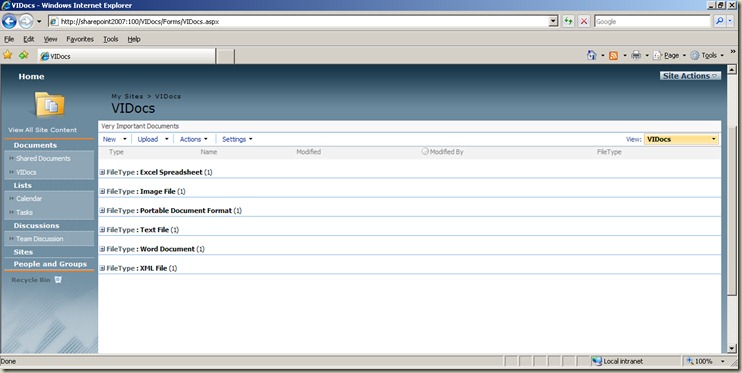Click View All Site Content link
The image size is (742, 373).
42,130
